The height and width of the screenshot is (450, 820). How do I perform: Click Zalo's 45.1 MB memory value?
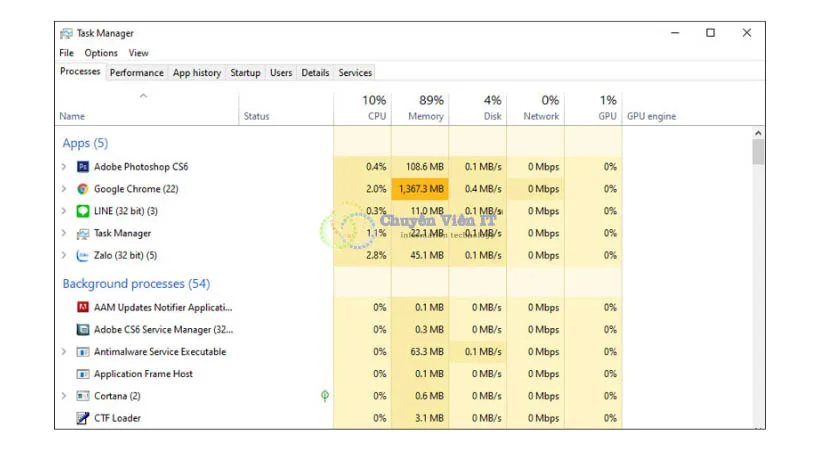[427, 255]
